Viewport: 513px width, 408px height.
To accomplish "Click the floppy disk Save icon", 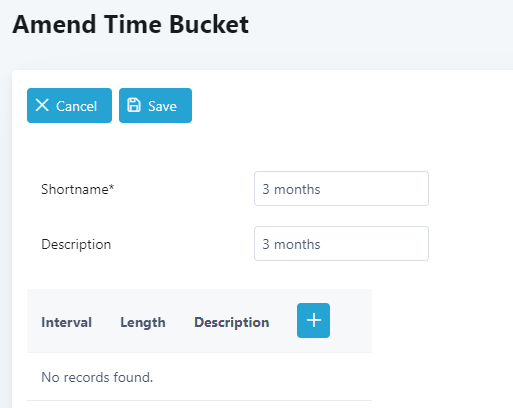I will click(x=134, y=105).
